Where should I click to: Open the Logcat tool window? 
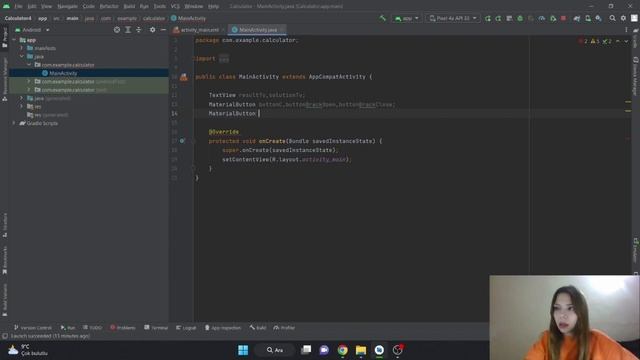coord(186,328)
